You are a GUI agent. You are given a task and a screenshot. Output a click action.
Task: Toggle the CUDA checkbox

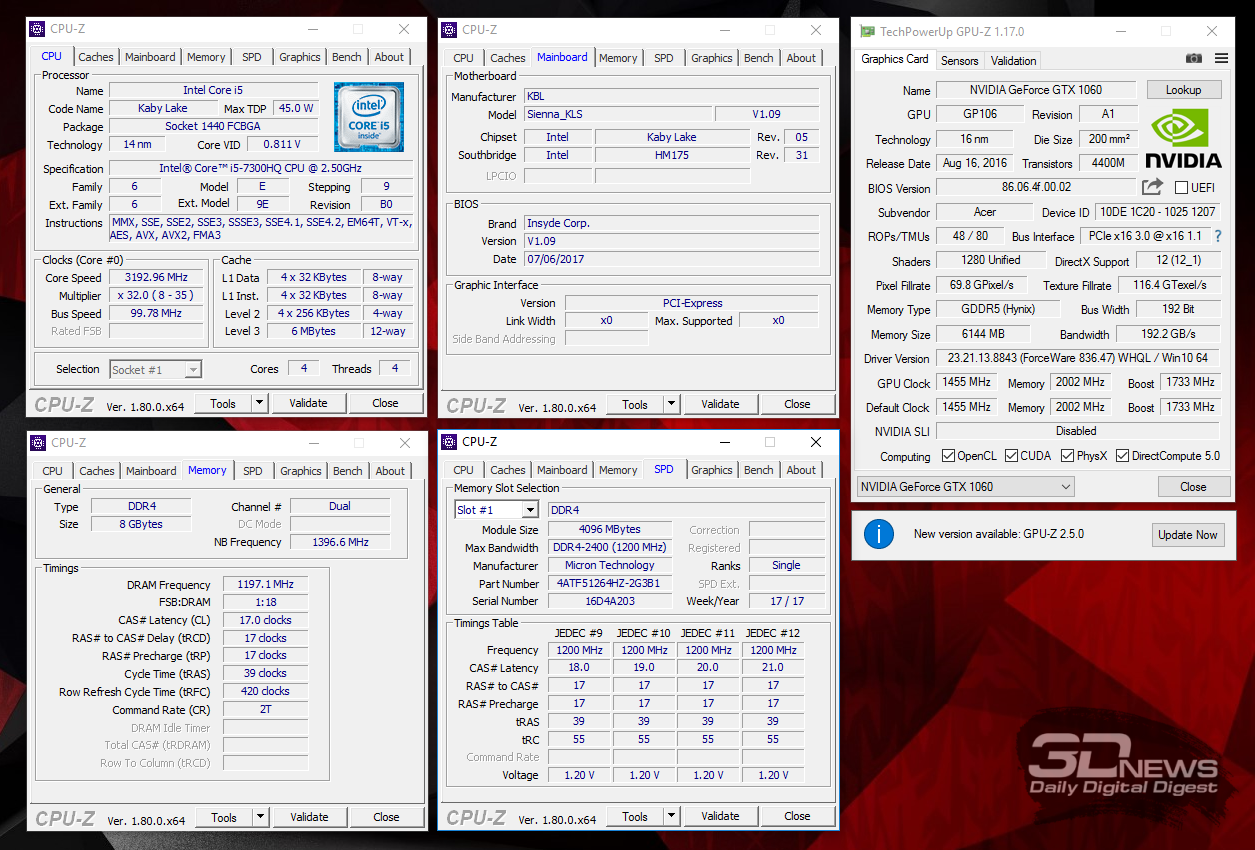coord(1011,456)
